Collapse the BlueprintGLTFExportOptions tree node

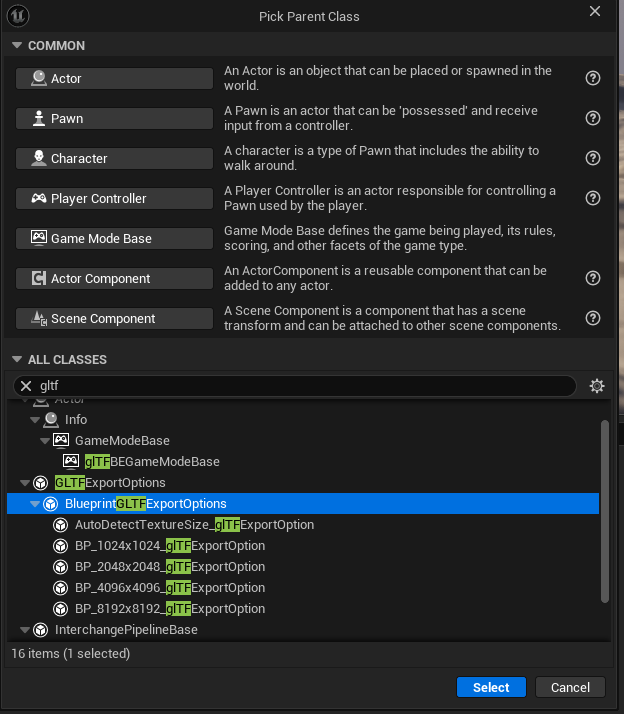[x=36, y=504]
